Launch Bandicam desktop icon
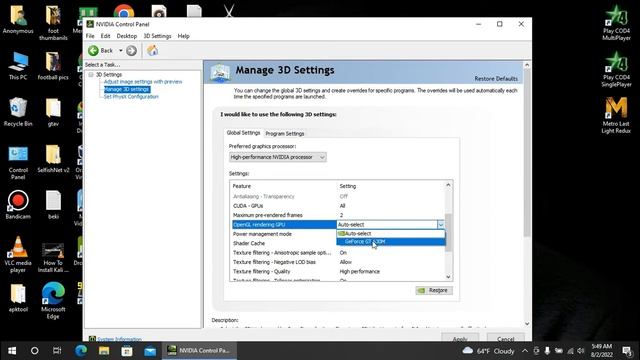Image resolution: width=640 pixels, height=360 pixels. click(18, 205)
